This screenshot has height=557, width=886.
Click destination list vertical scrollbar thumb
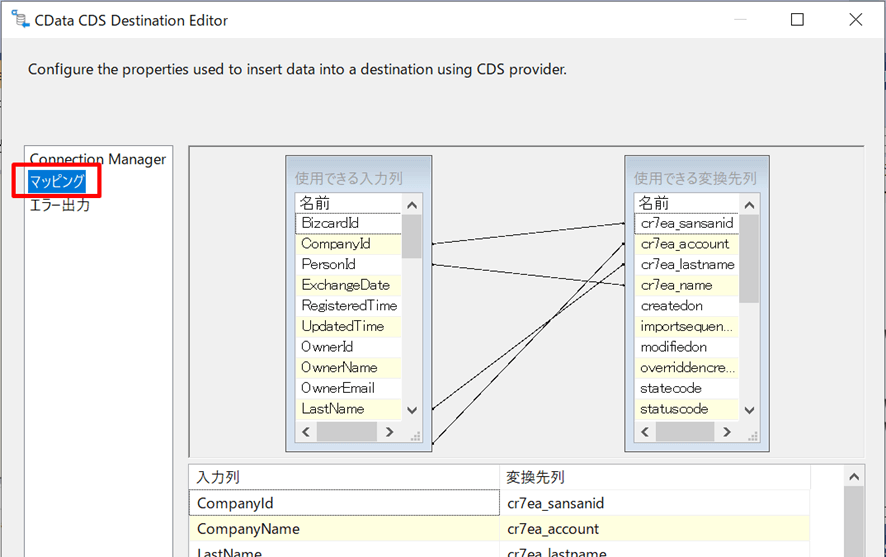(x=749, y=259)
